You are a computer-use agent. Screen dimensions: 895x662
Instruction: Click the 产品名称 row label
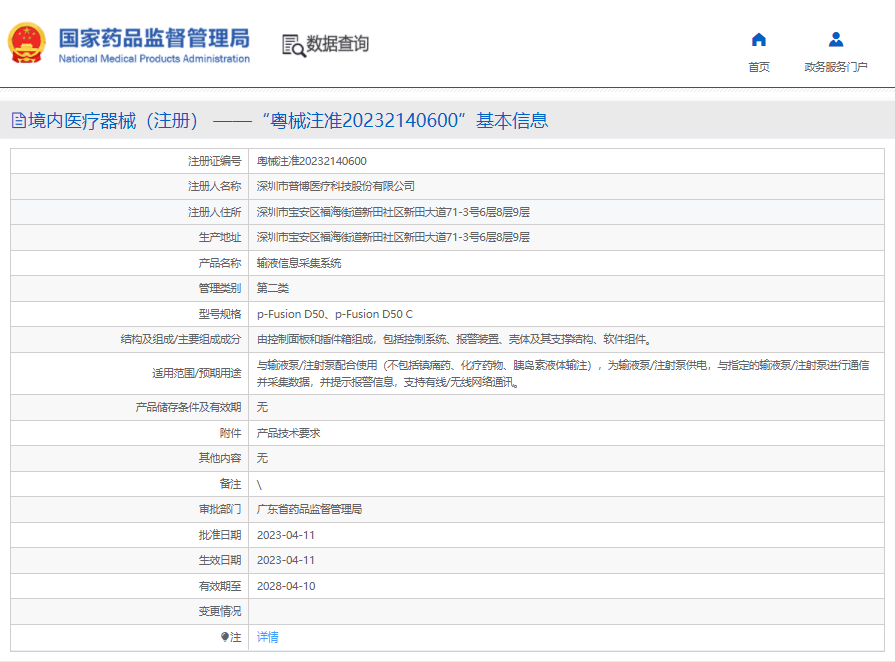[x=220, y=263]
